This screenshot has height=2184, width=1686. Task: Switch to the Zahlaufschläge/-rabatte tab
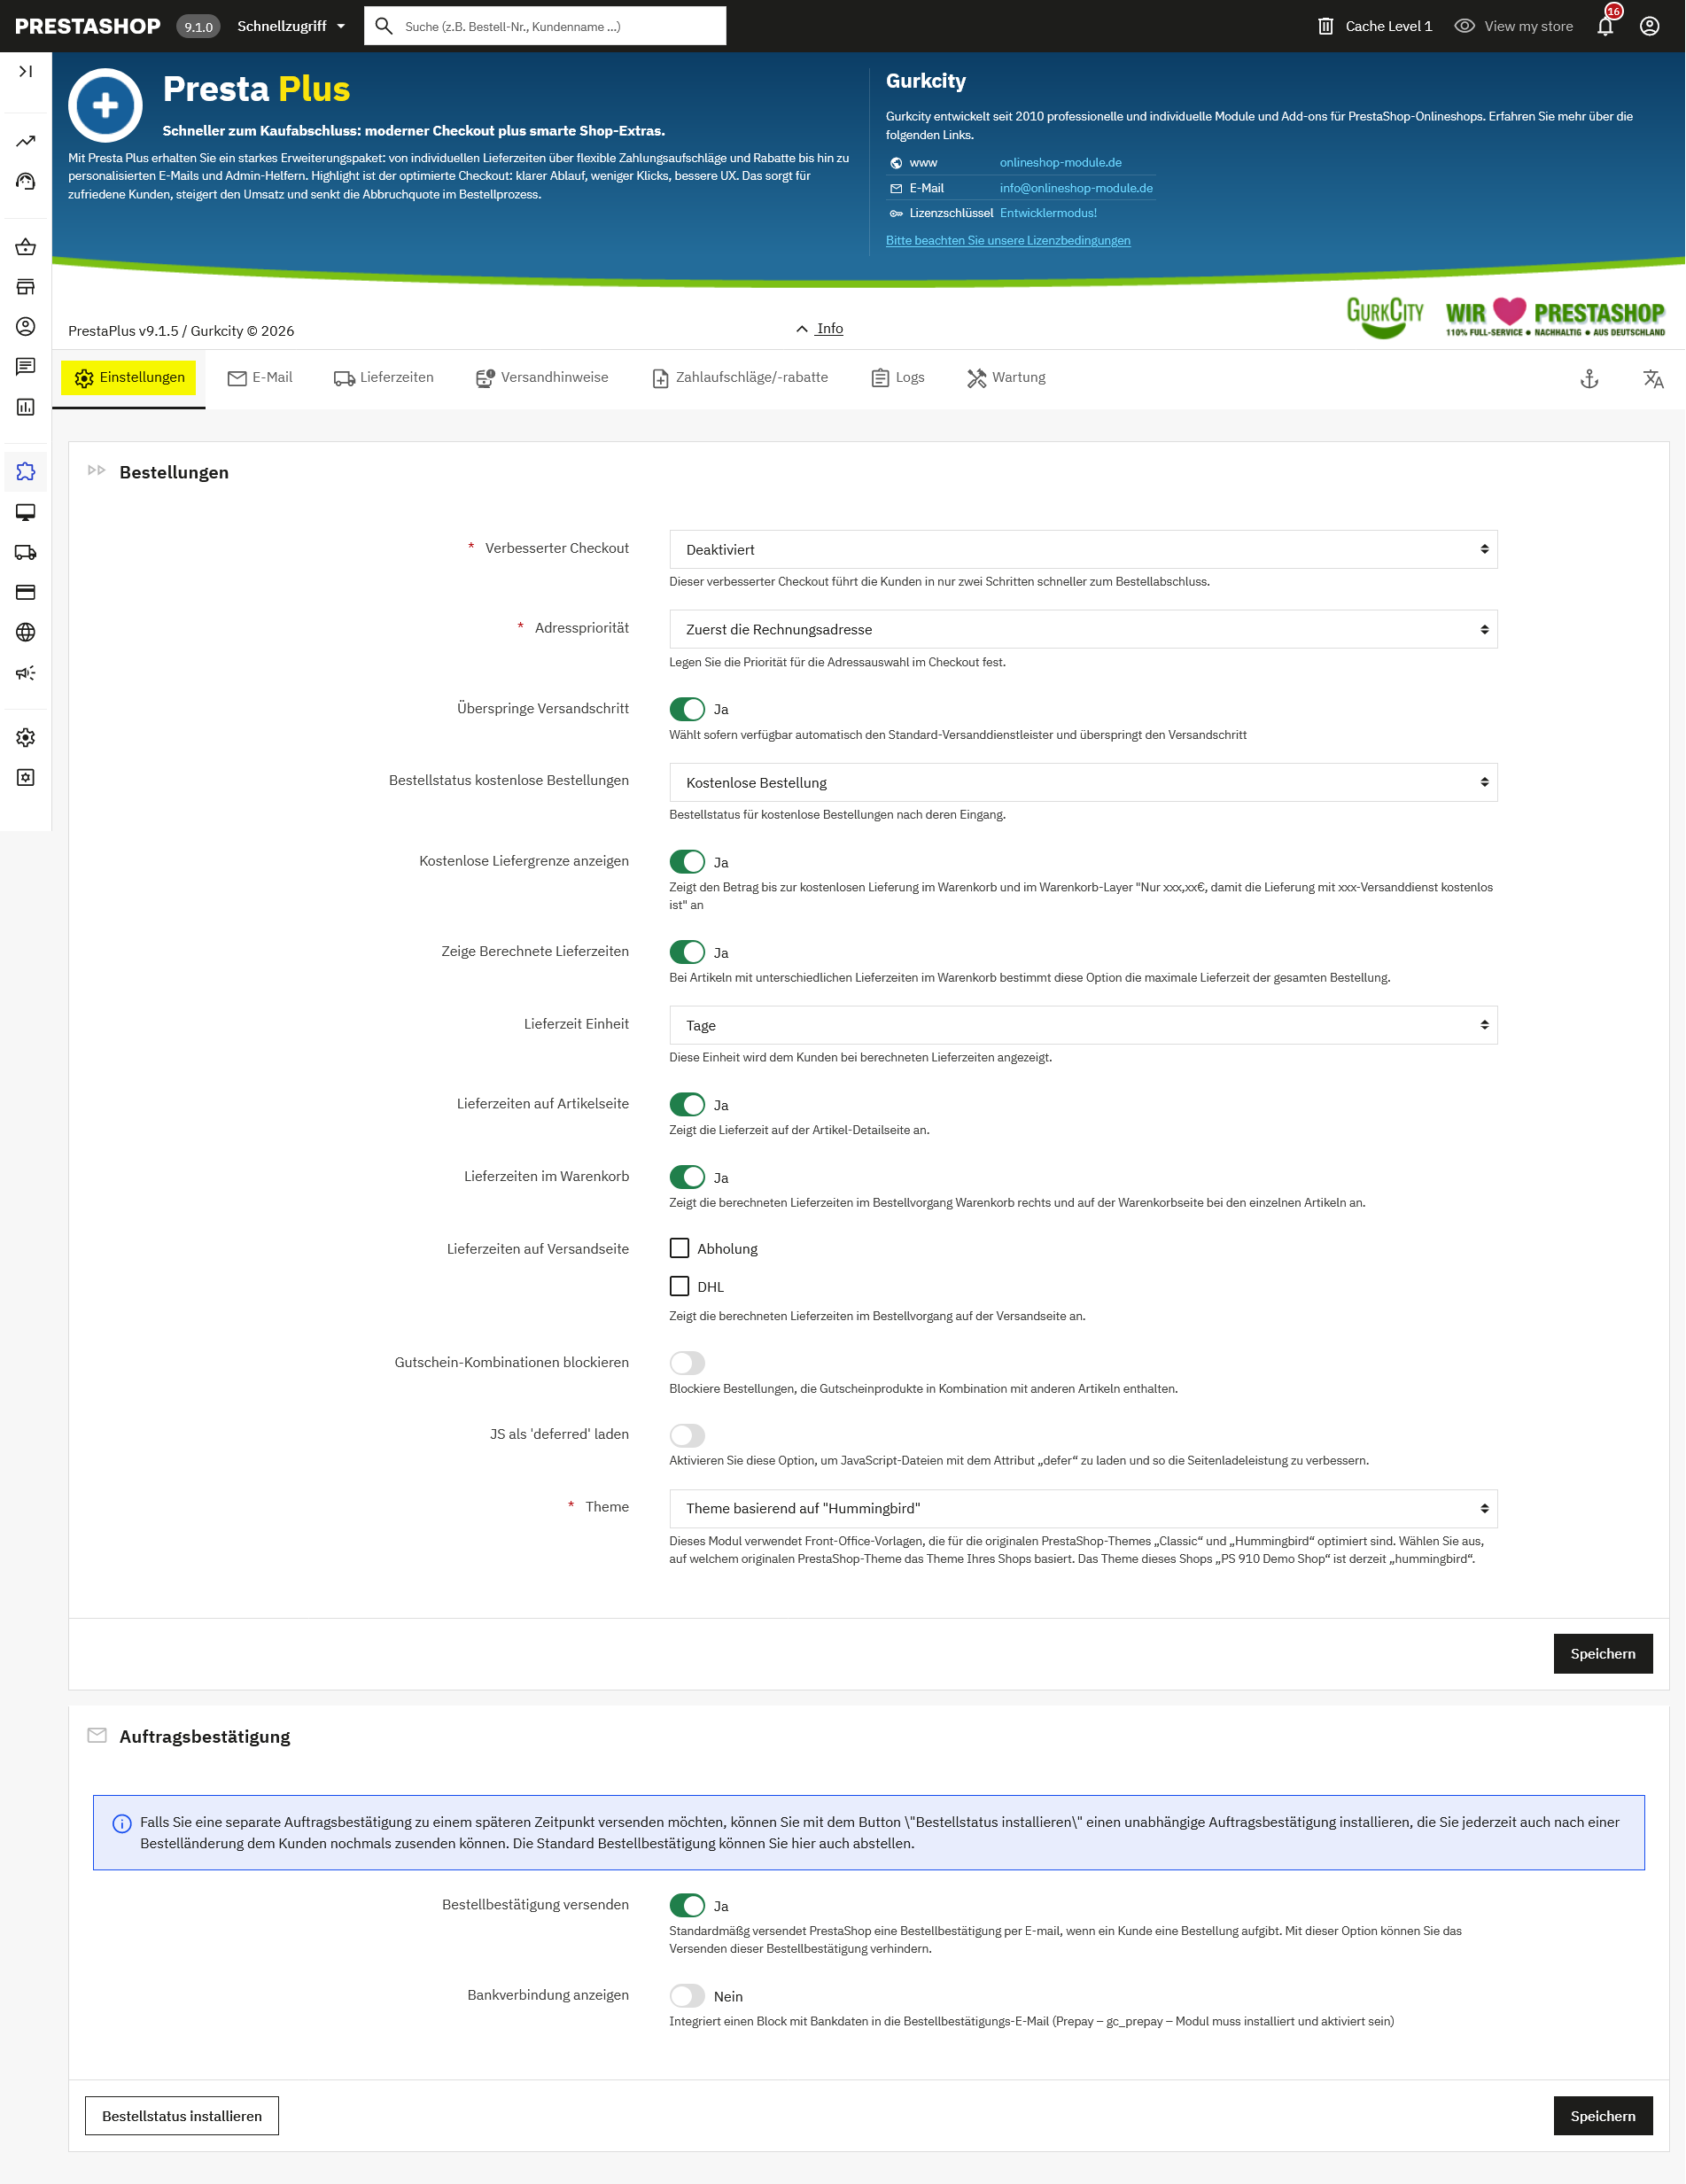[x=740, y=378]
